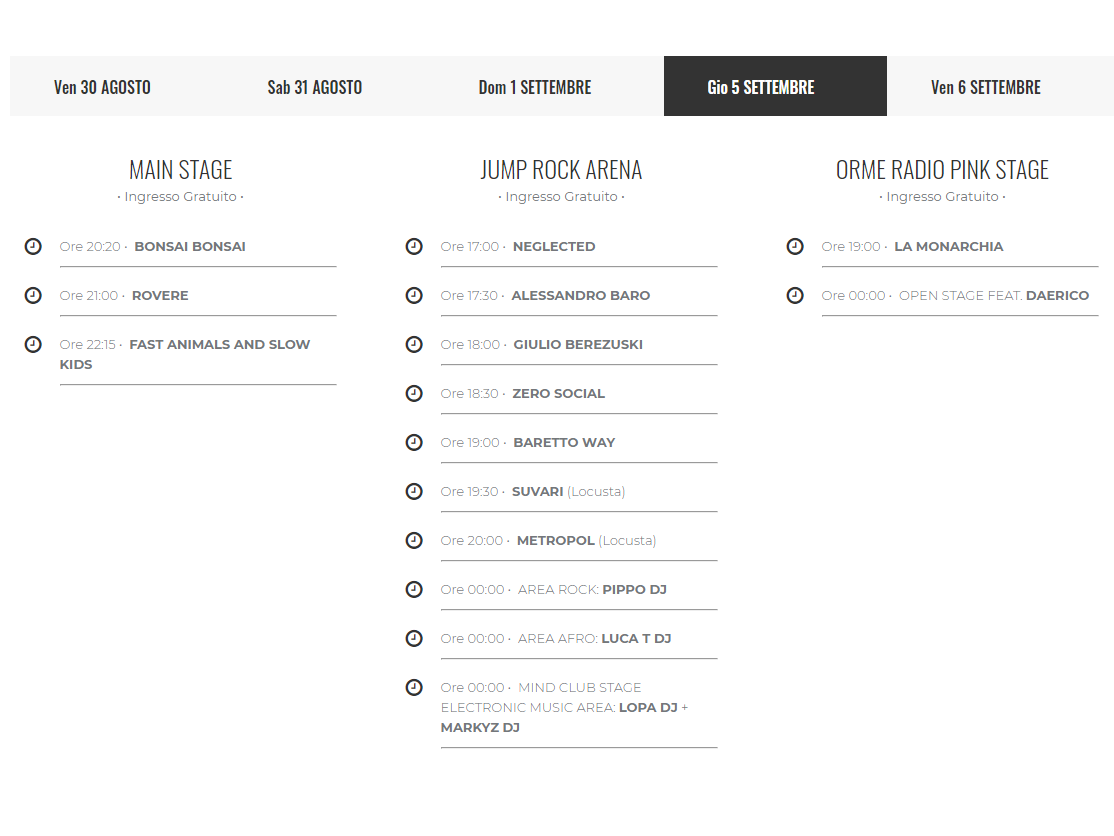Click the Jump Rock Arena heading
This screenshot has width=1114, height=836.
pyautogui.click(x=561, y=170)
